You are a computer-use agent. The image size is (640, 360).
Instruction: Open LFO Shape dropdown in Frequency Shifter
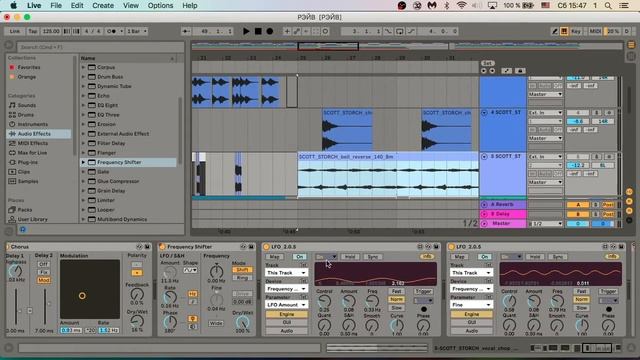click(190, 270)
